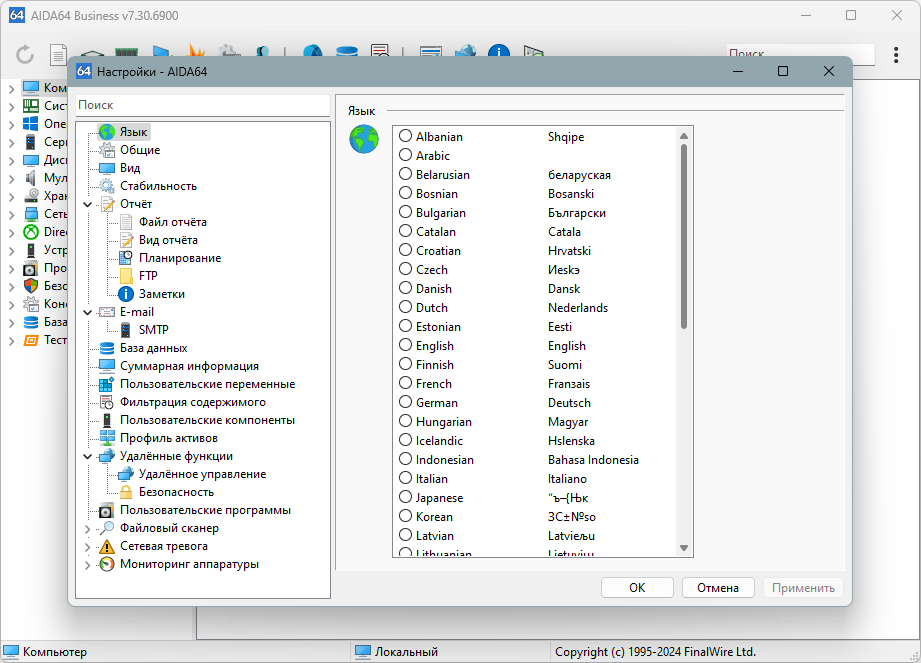The width and height of the screenshot is (921, 663).
Task: Collapse the Удалённые функции node
Action: click(88, 456)
